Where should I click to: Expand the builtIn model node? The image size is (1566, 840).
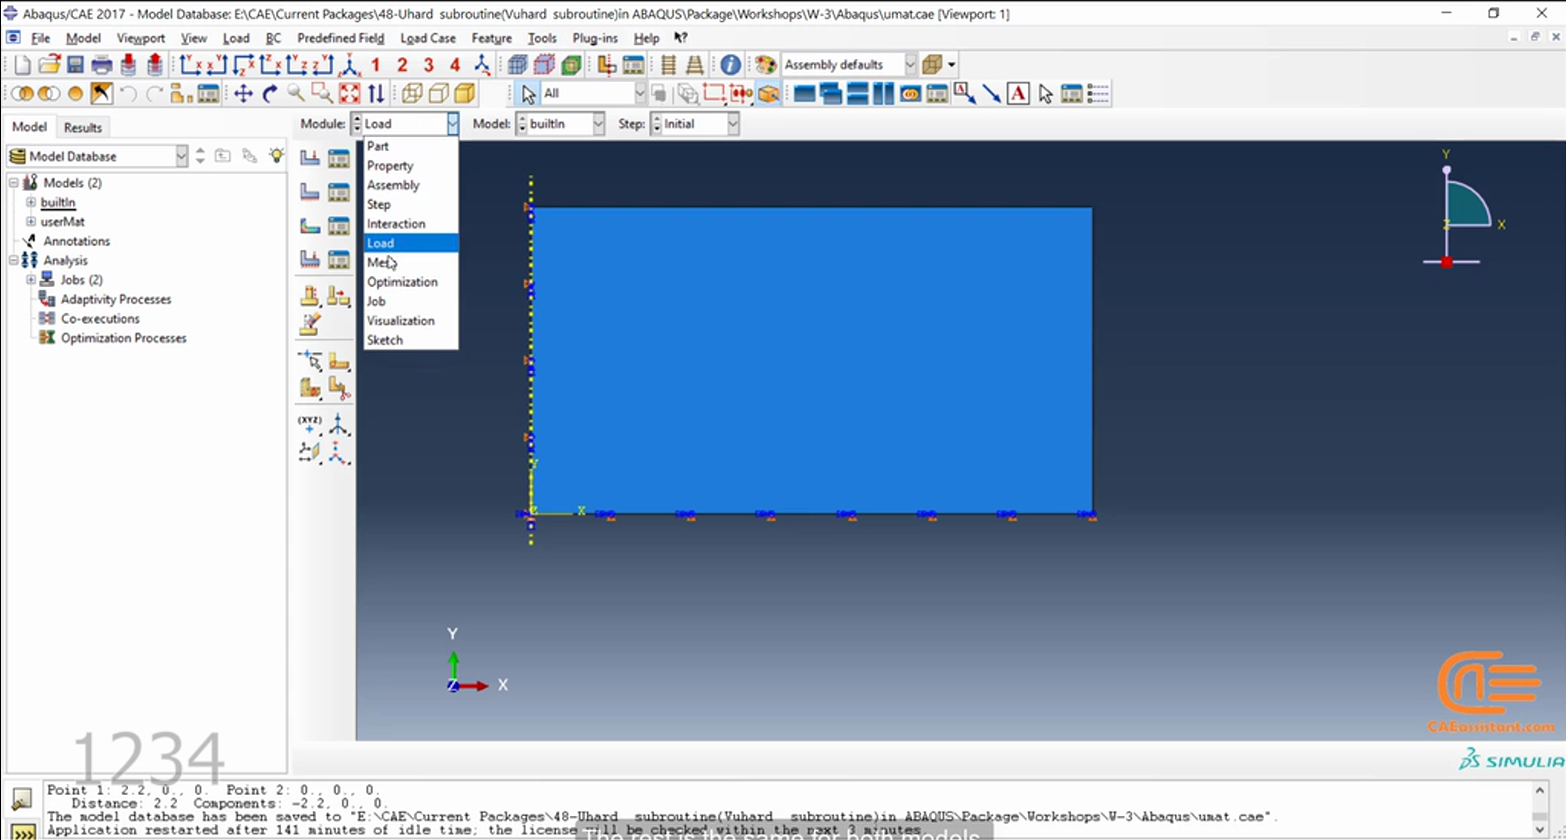31,203
